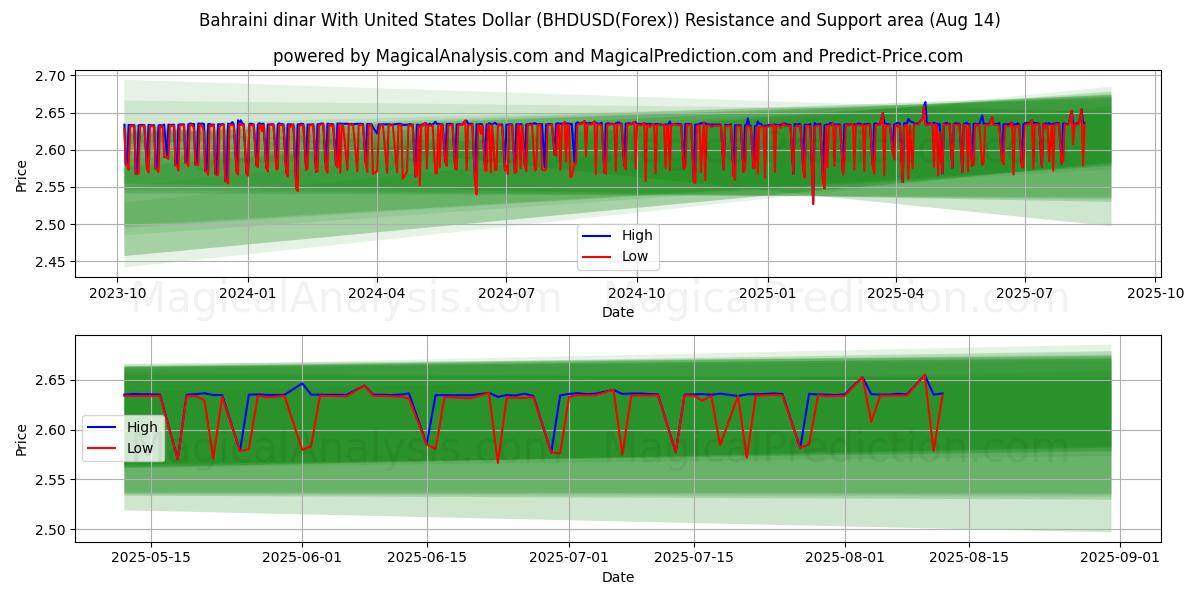Click the 'Price' axis label of upper chart
Viewport: 1200px width, 600px height.
[21, 174]
